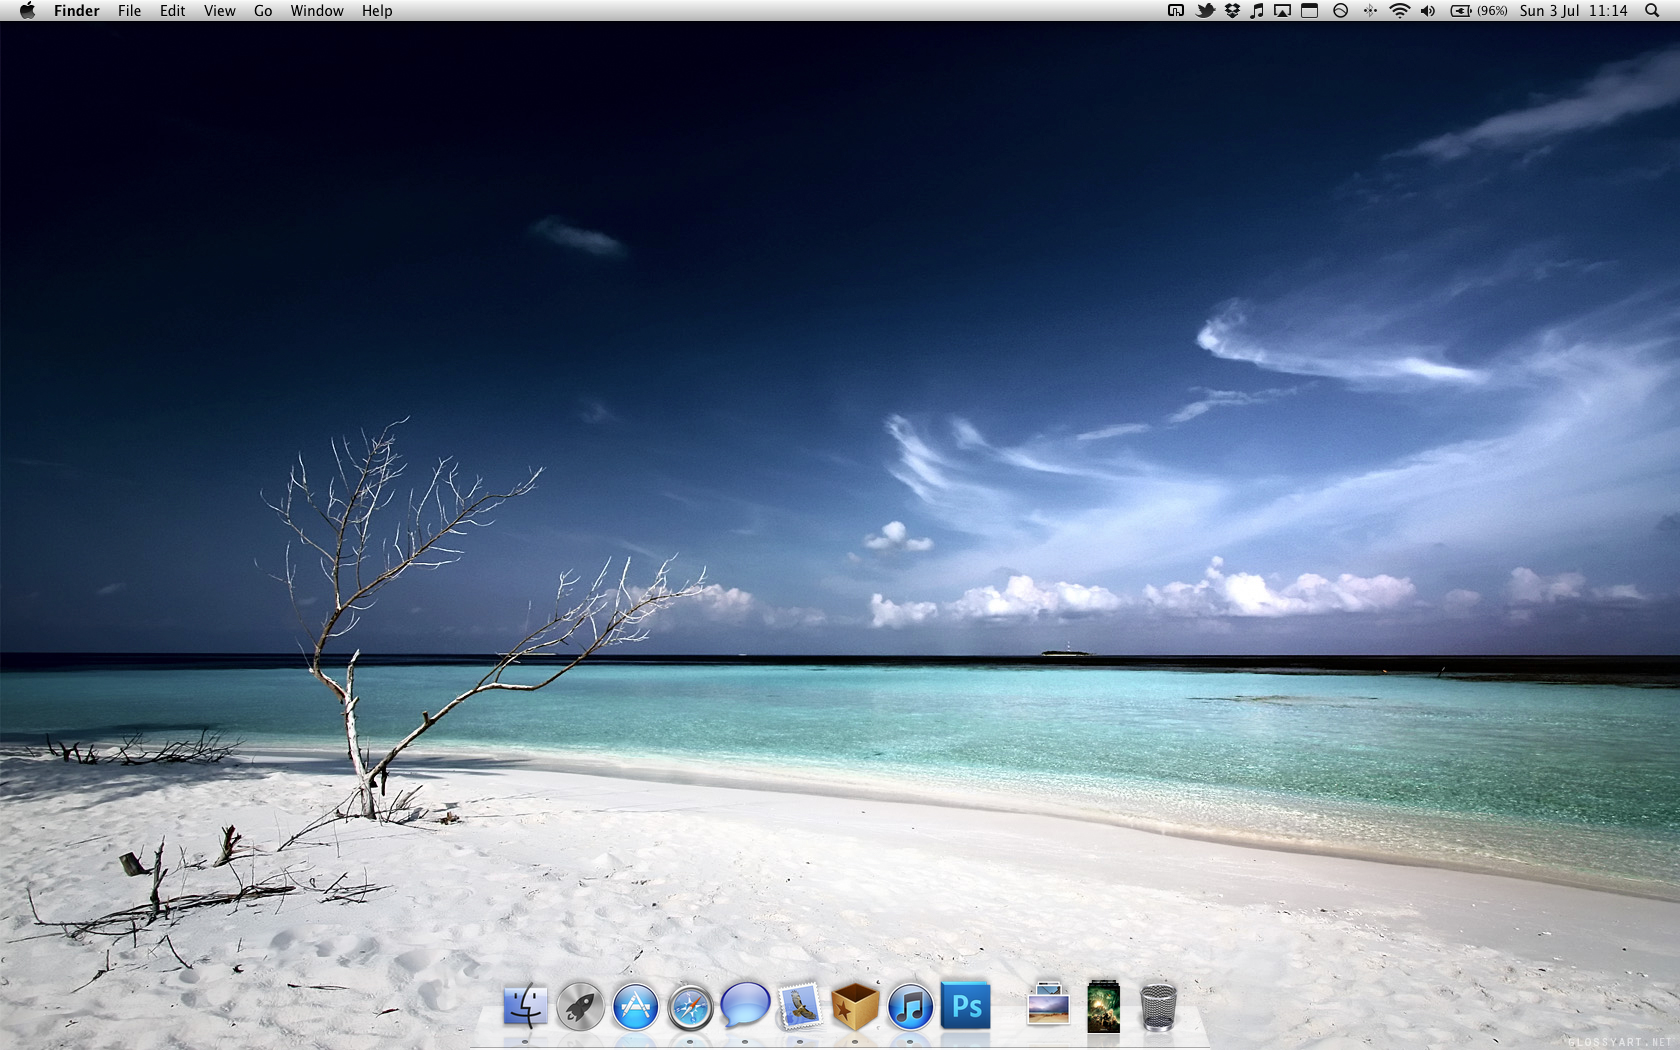The width and height of the screenshot is (1680, 1050).
Task: Open the blue speech bubble chat app
Action: click(745, 1005)
